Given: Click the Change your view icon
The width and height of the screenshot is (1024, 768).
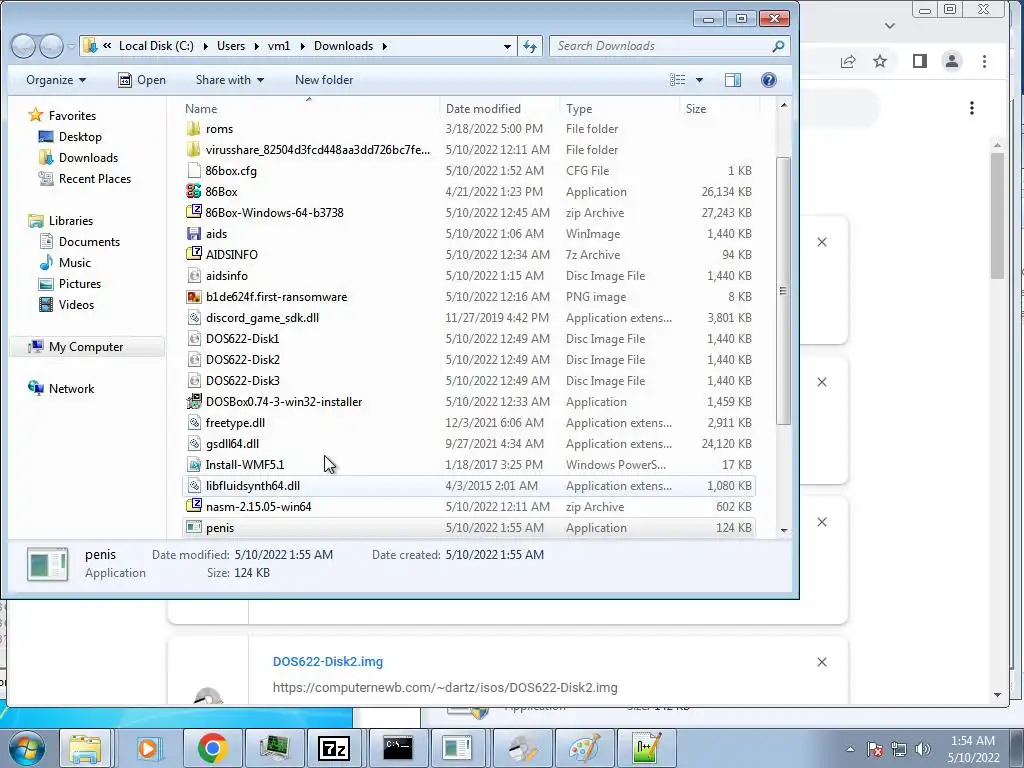Looking at the screenshot, I should click(678, 80).
